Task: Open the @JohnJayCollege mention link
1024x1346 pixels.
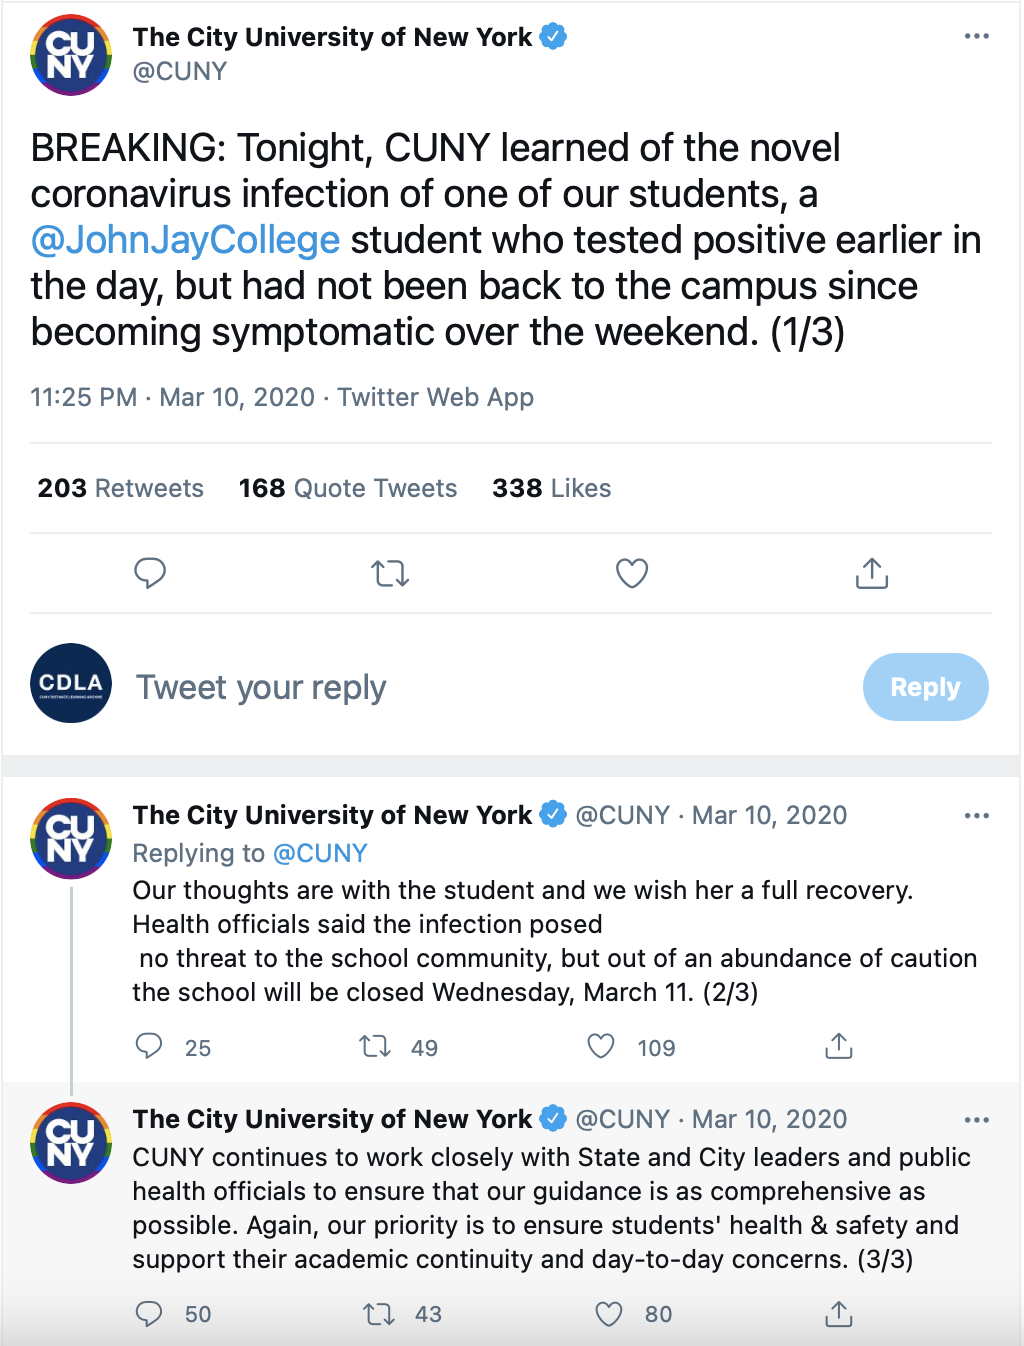Action: [x=186, y=240]
